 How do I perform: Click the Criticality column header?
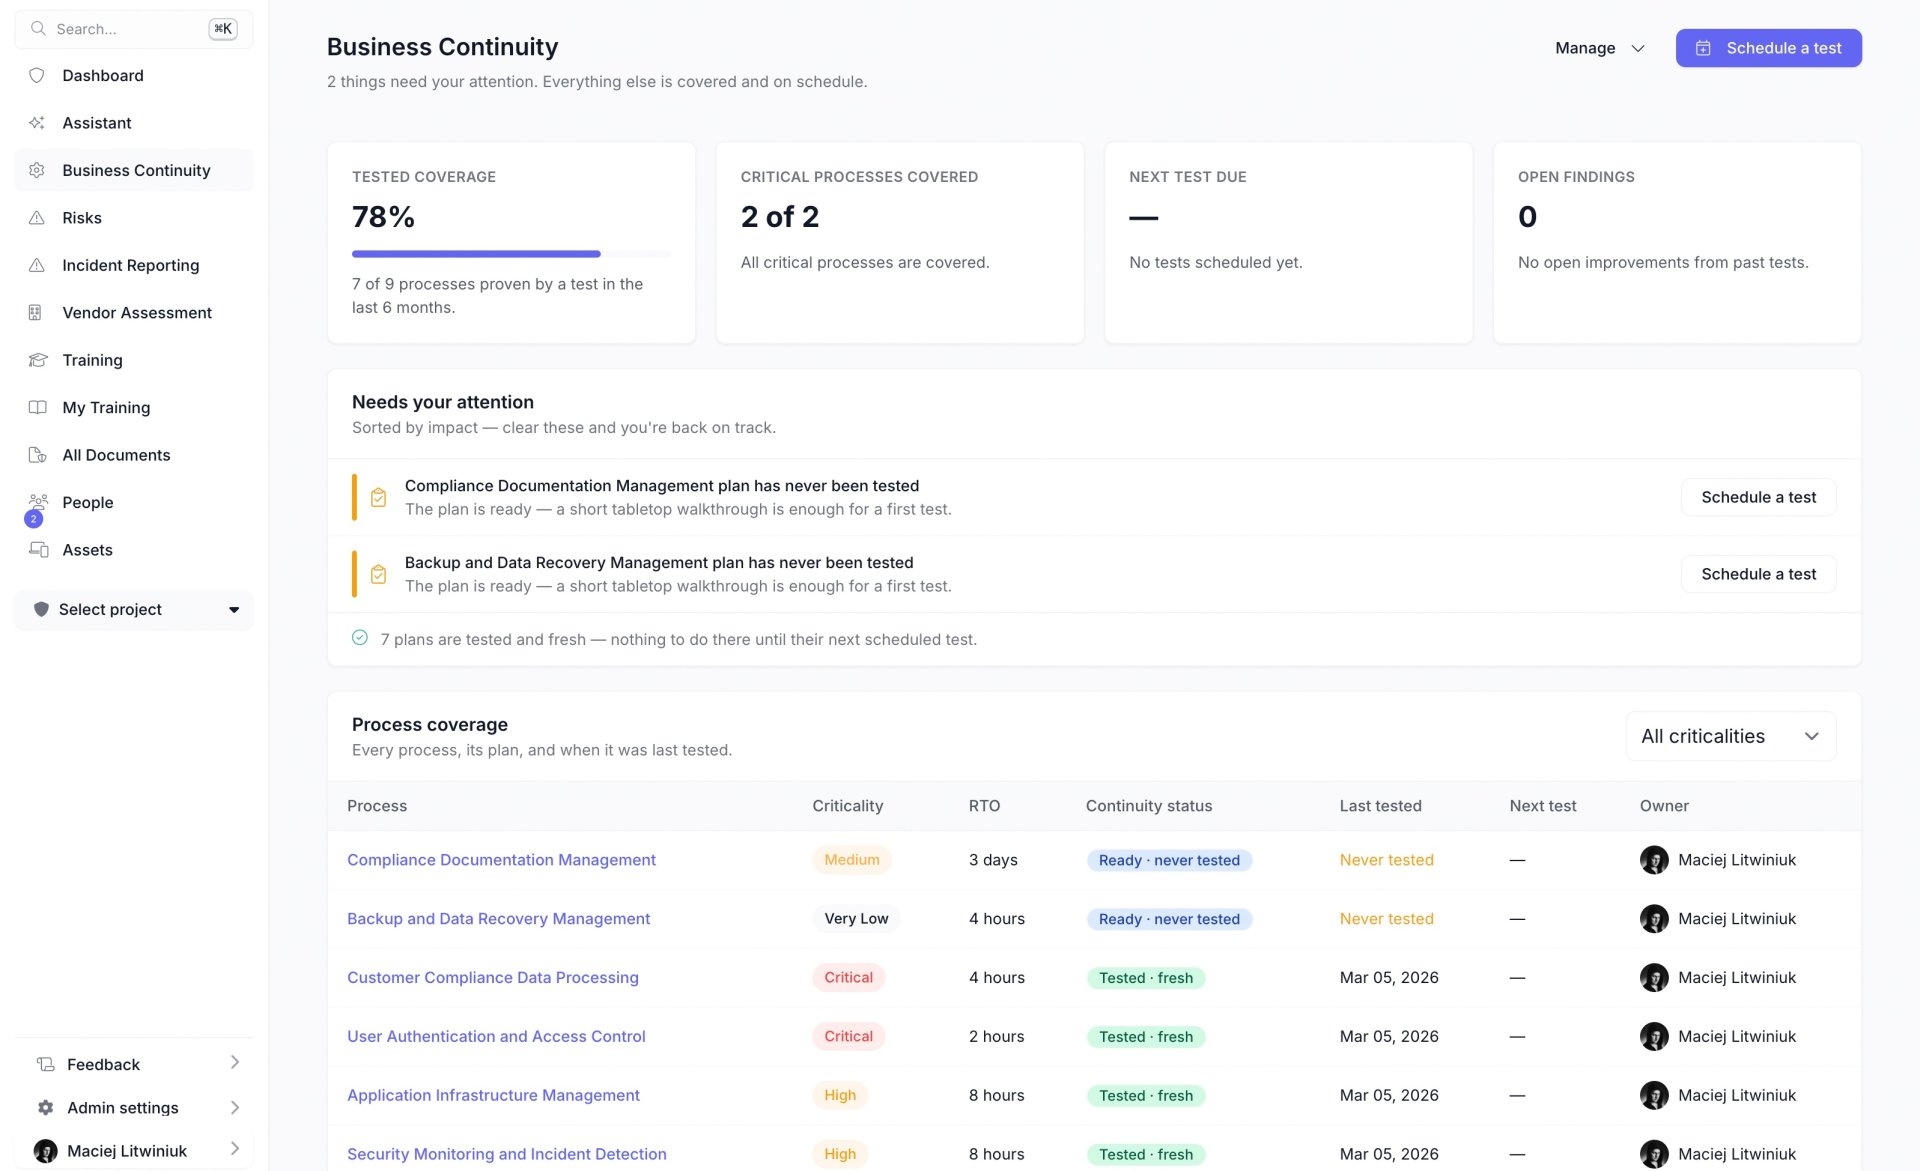pos(847,806)
